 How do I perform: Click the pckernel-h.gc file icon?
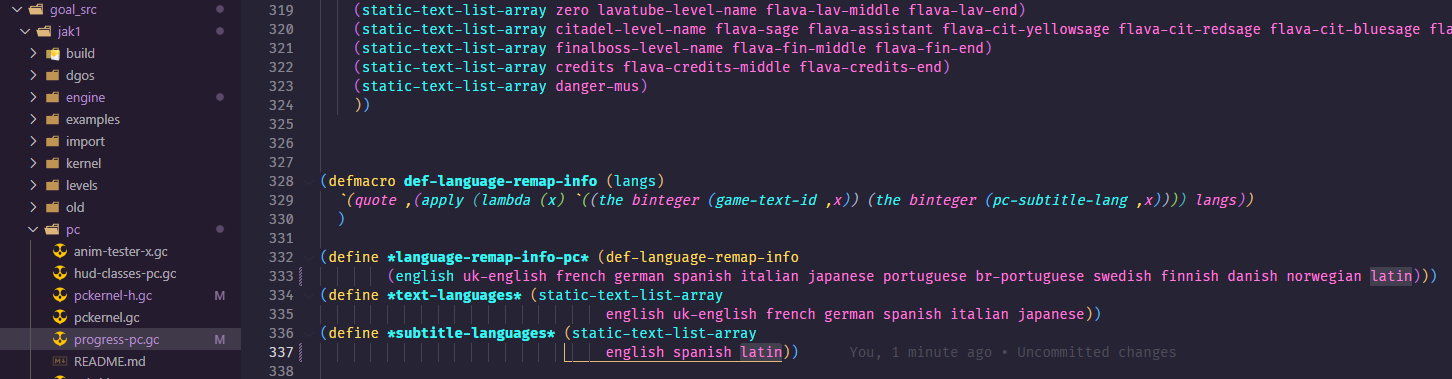[60, 296]
